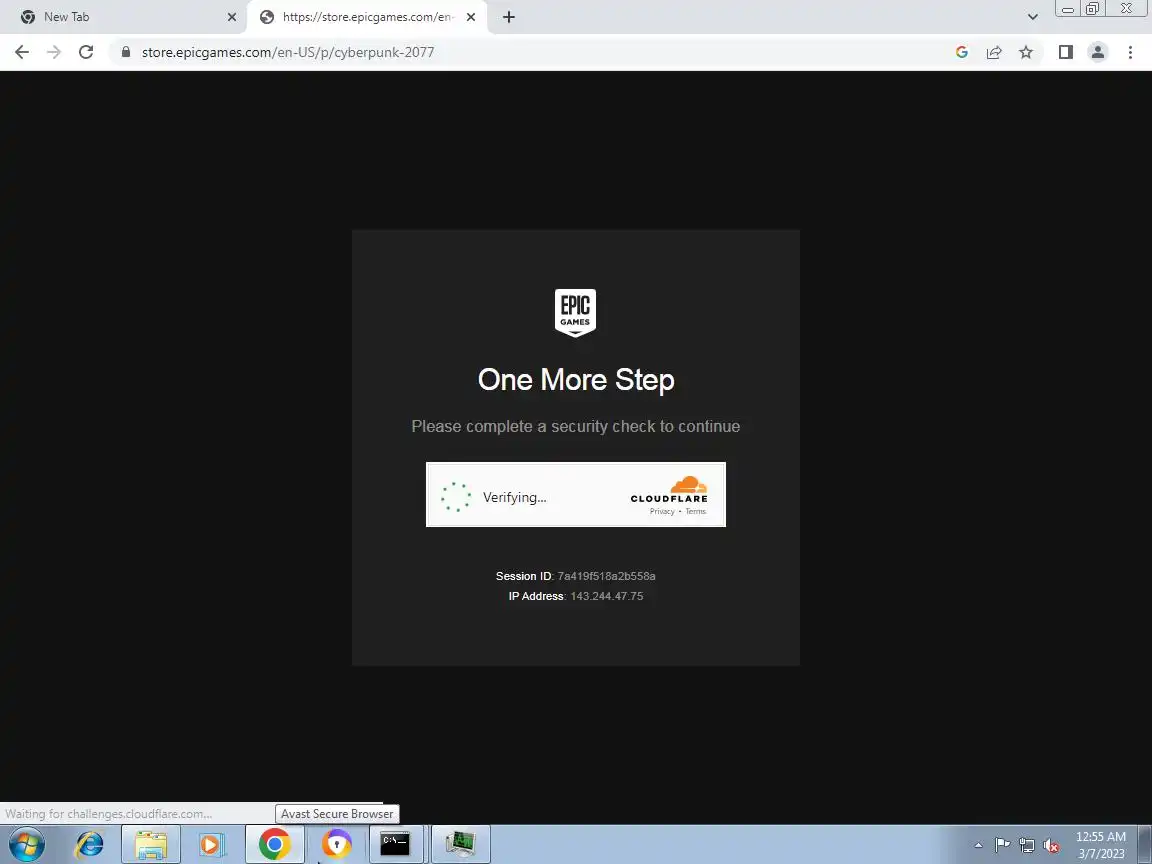Screen dimensions: 1152x864
Task: Close the New Tab tab
Action: [231, 17]
